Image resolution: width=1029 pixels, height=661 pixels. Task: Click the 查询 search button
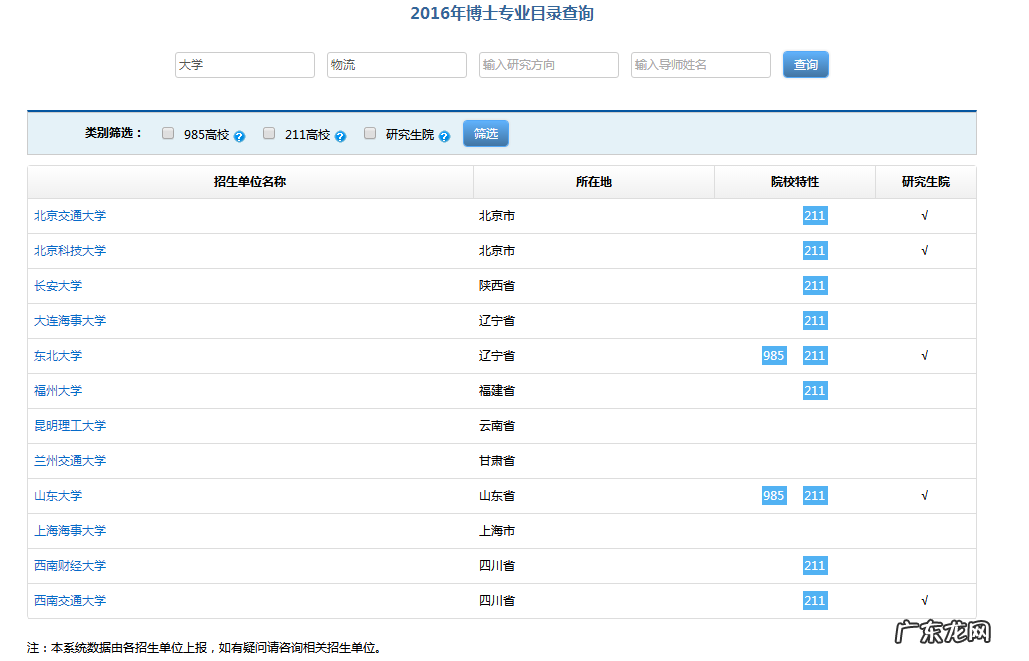(805, 64)
